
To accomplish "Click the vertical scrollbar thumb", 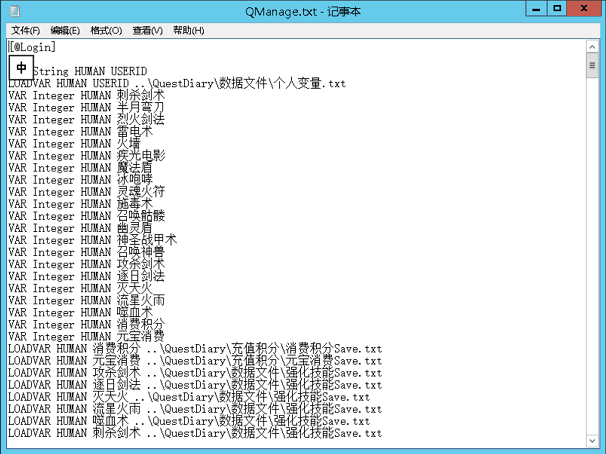I will pos(592,65).
